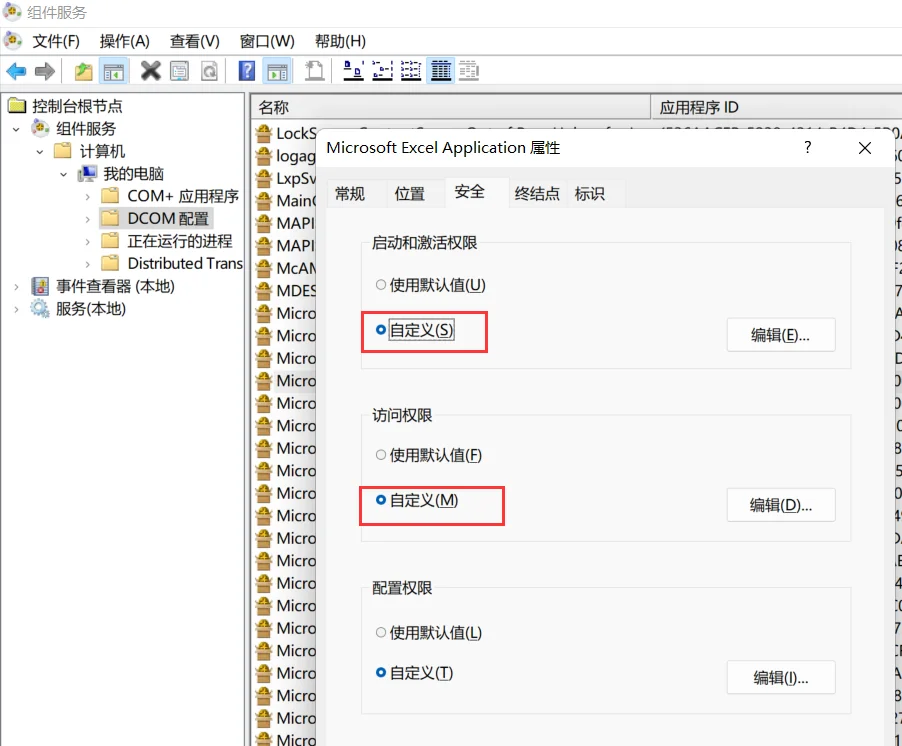Click the gray Forward arrow toolbar icon
The width and height of the screenshot is (902, 746).
(45, 71)
